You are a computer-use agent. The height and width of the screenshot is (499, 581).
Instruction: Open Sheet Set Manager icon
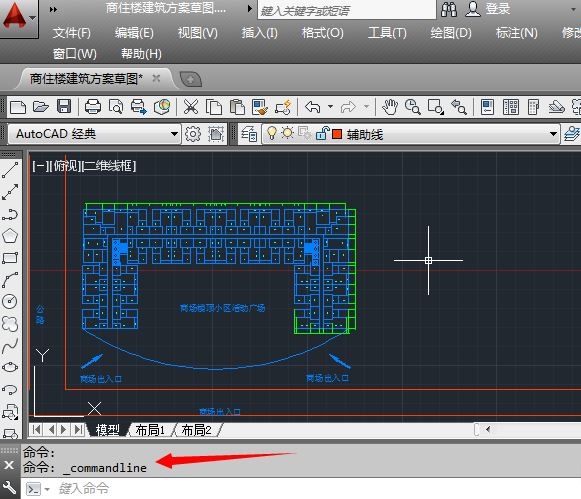point(556,107)
